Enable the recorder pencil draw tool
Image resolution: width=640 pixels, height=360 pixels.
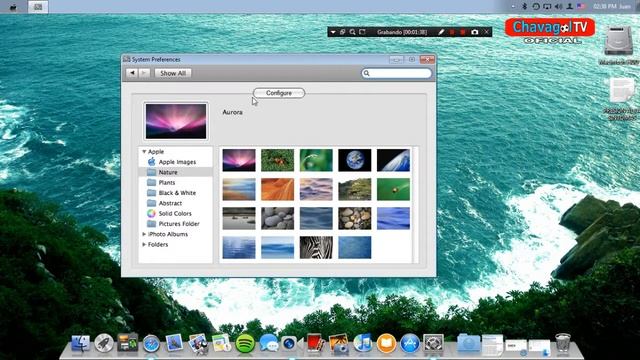[441, 32]
